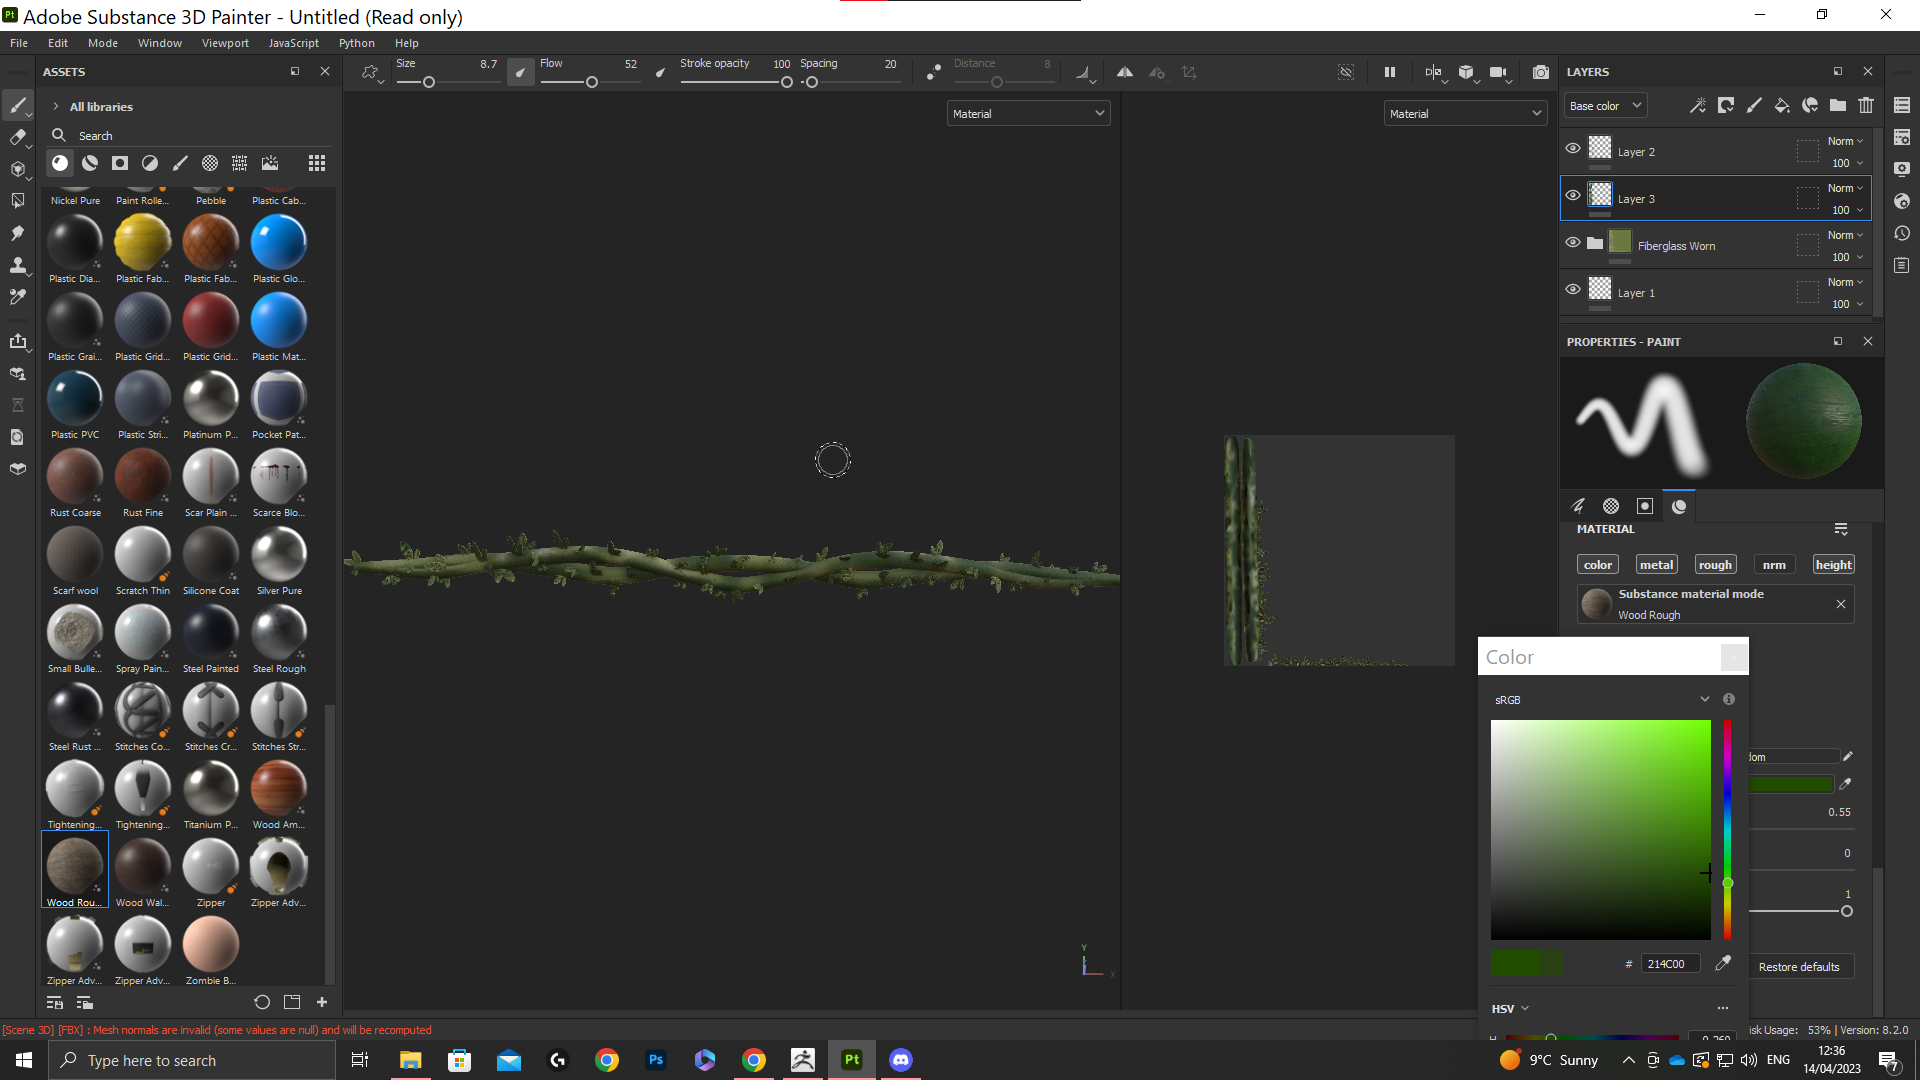The image size is (1920, 1080).
Task: Open Layer 2 blend mode dropdown
Action: [1845, 141]
